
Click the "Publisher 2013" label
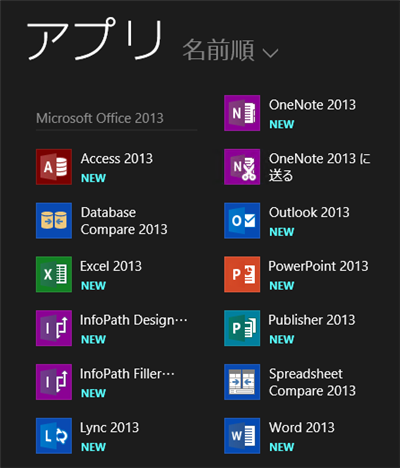click(x=312, y=320)
